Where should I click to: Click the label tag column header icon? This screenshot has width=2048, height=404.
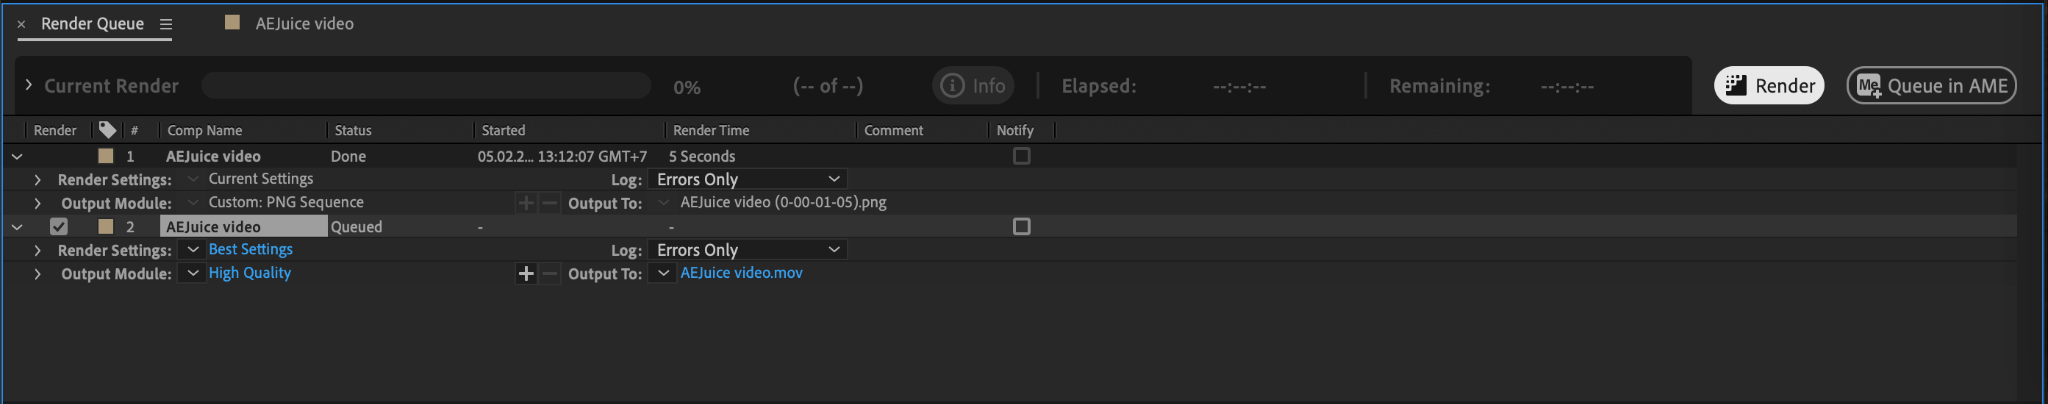[107, 130]
